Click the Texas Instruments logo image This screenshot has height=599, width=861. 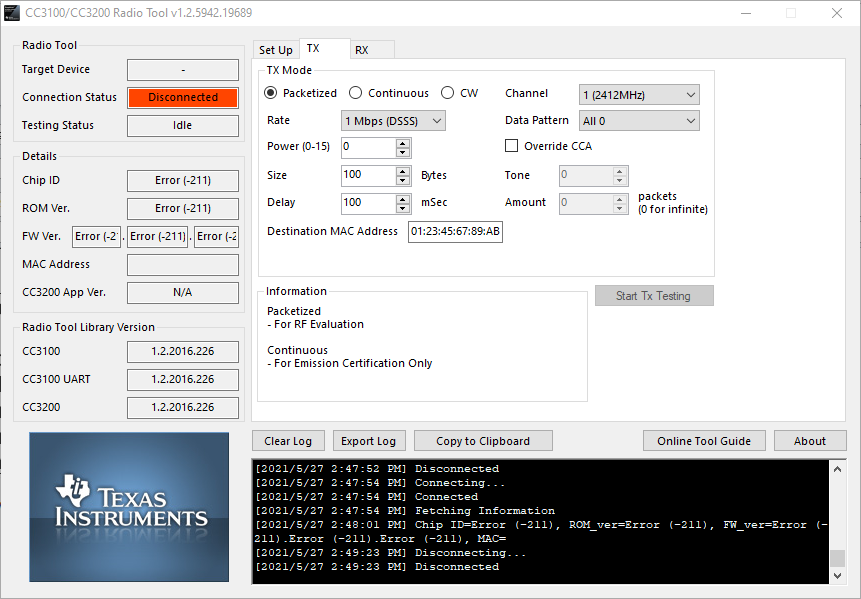tap(129, 507)
